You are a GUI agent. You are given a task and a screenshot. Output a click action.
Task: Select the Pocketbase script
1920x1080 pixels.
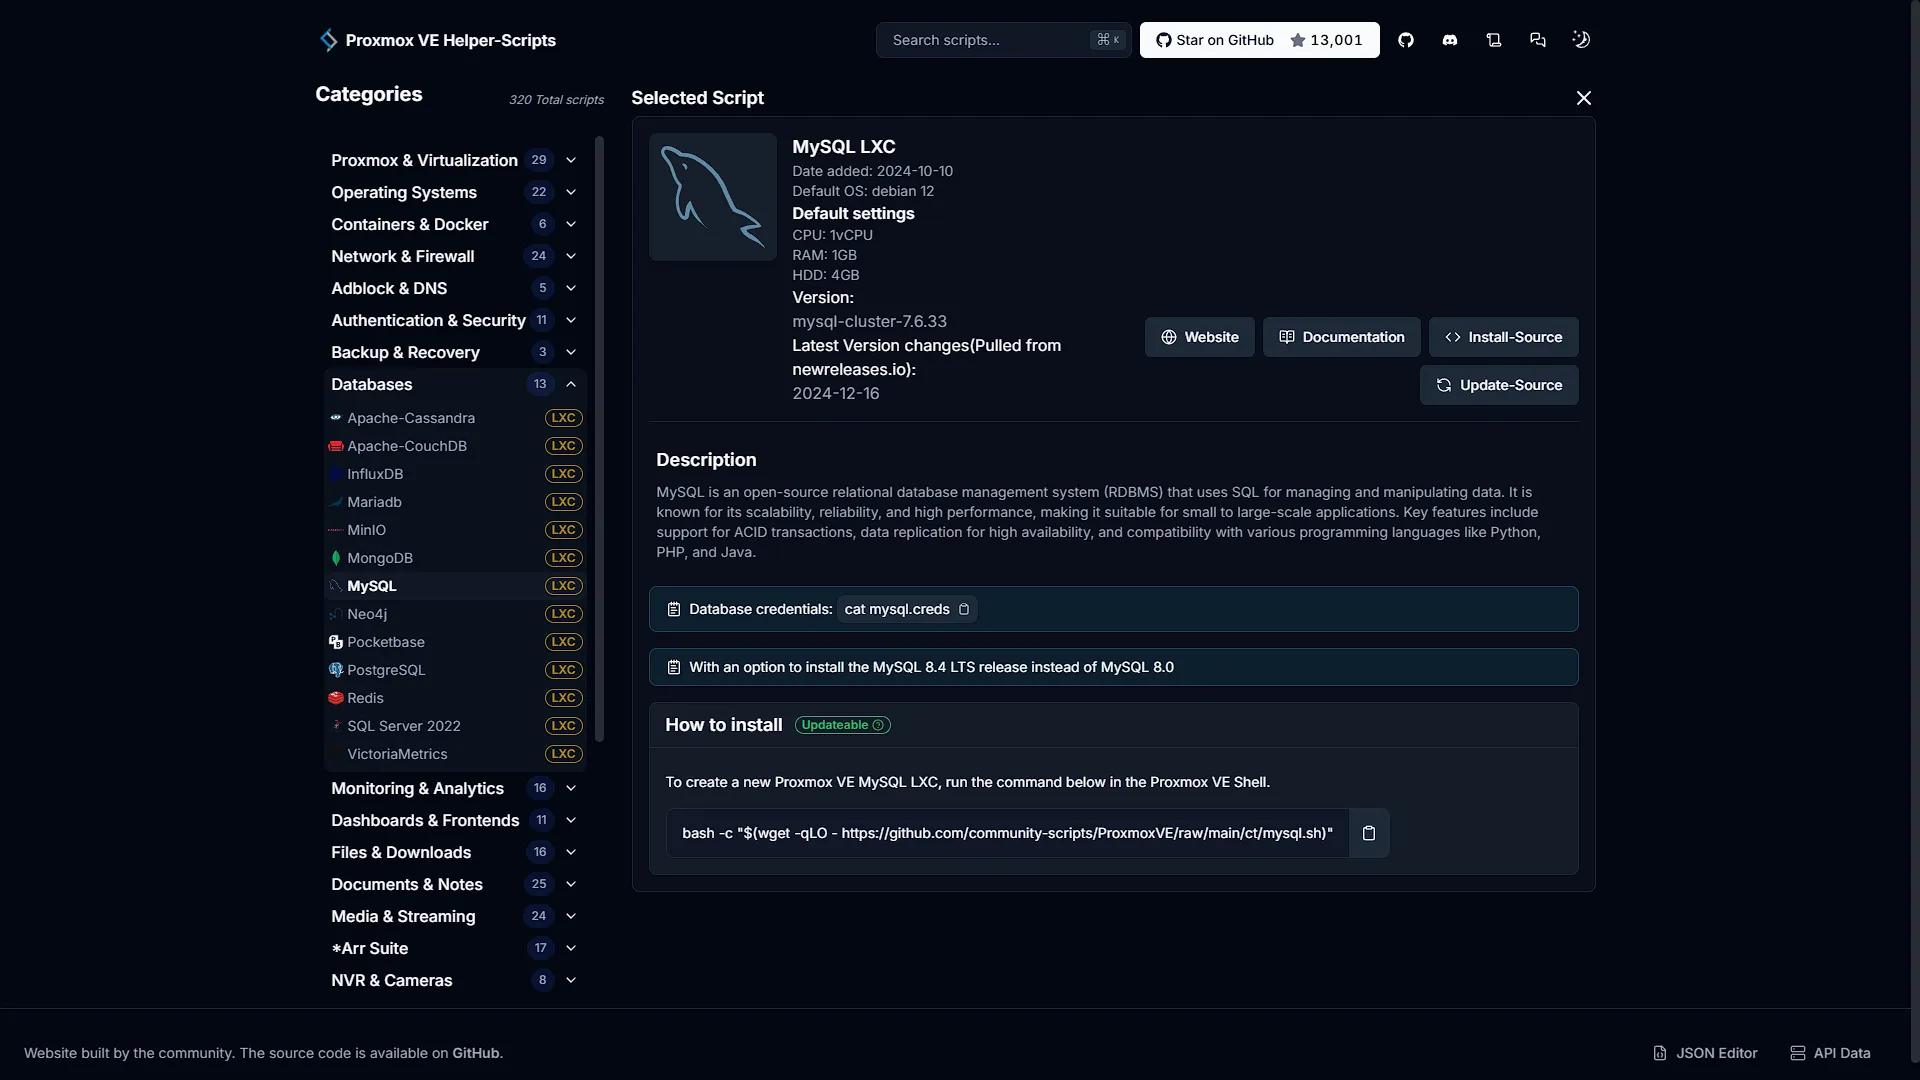click(x=455, y=642)
